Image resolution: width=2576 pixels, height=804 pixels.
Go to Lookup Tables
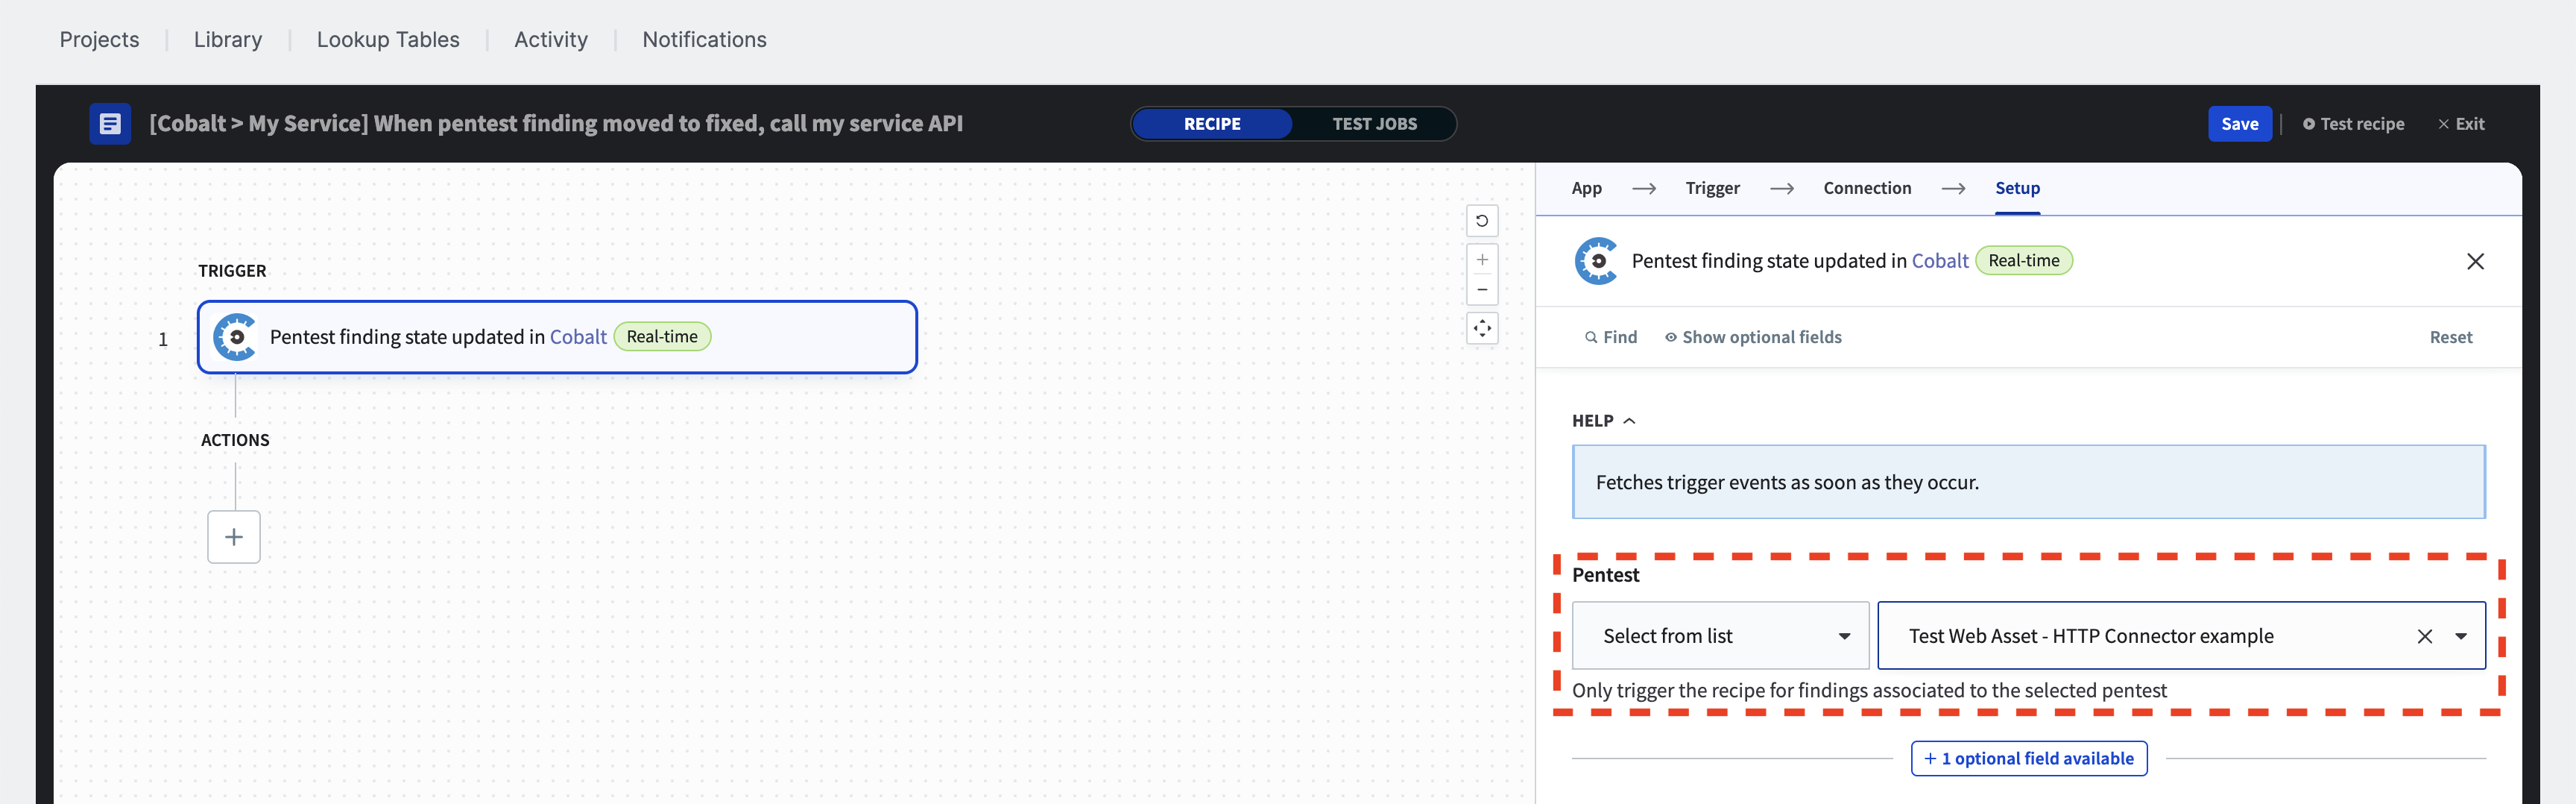(388, 39)
